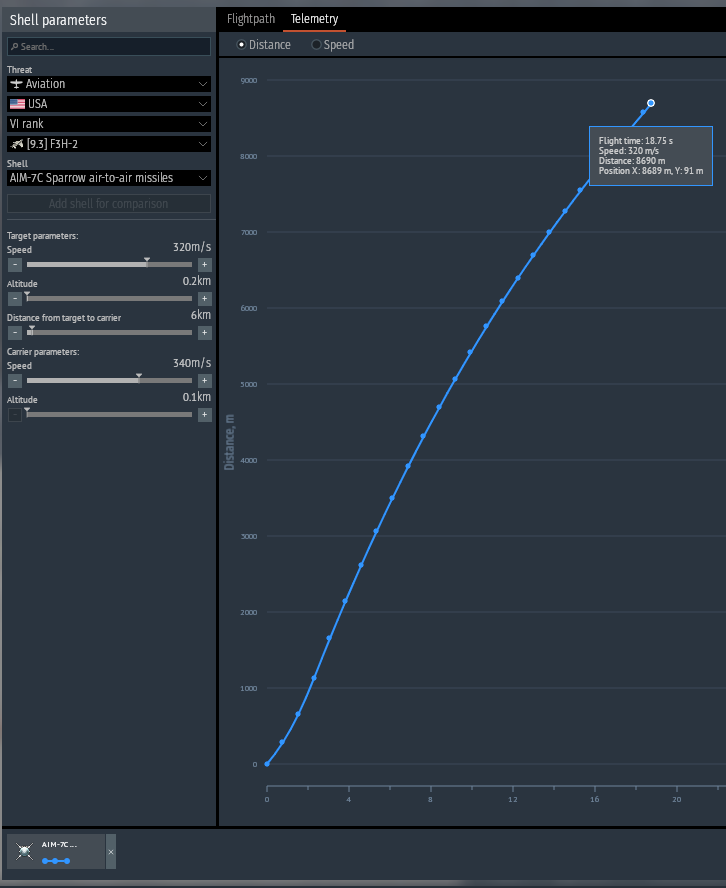Click the highlighted final data point on graph

pos(651,103)
